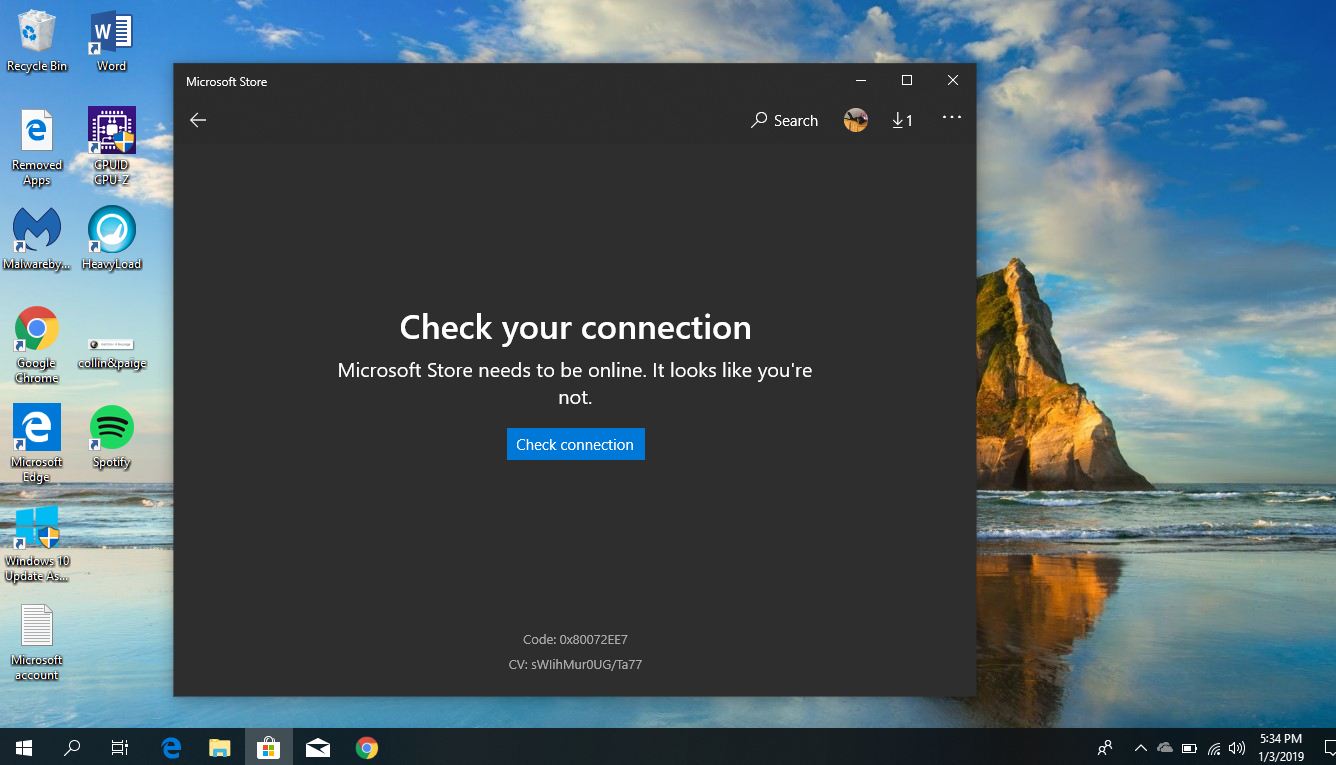
Task: Select the HeavyLoad desktop shortcut
Action: (x=111, y=239)
